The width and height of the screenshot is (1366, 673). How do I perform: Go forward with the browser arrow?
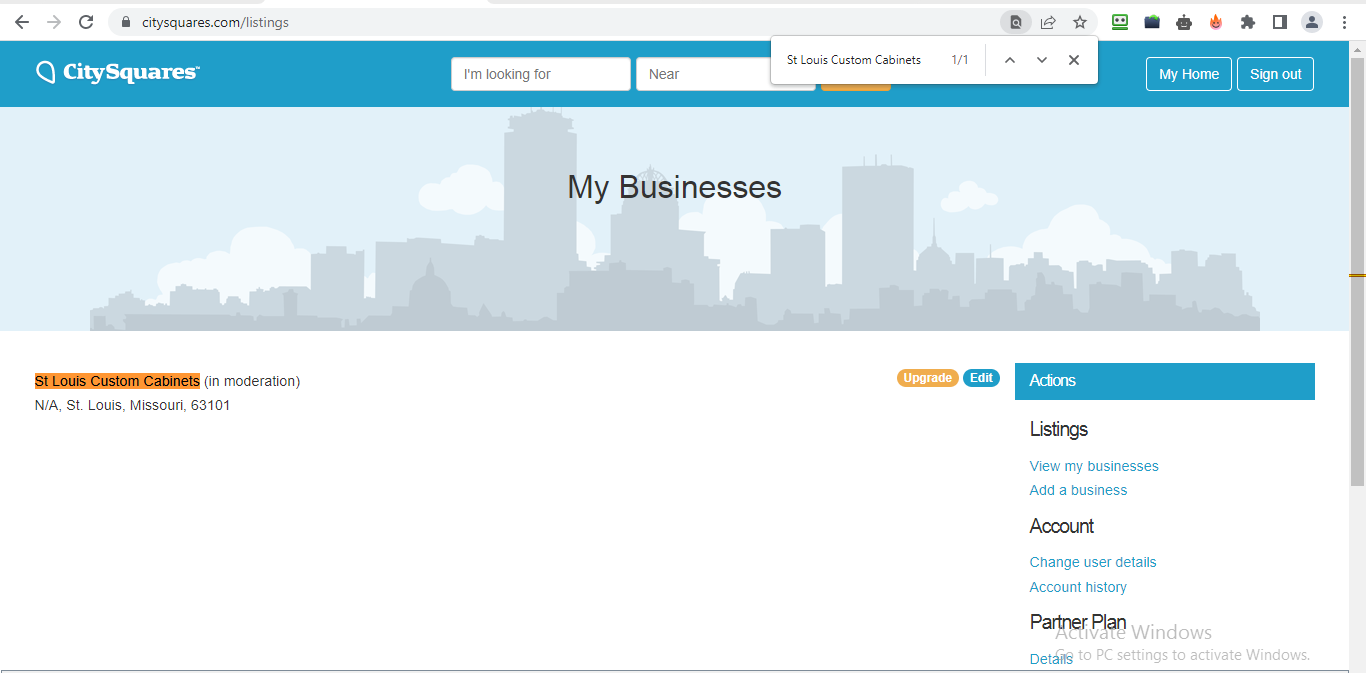(x=54, y=22)
